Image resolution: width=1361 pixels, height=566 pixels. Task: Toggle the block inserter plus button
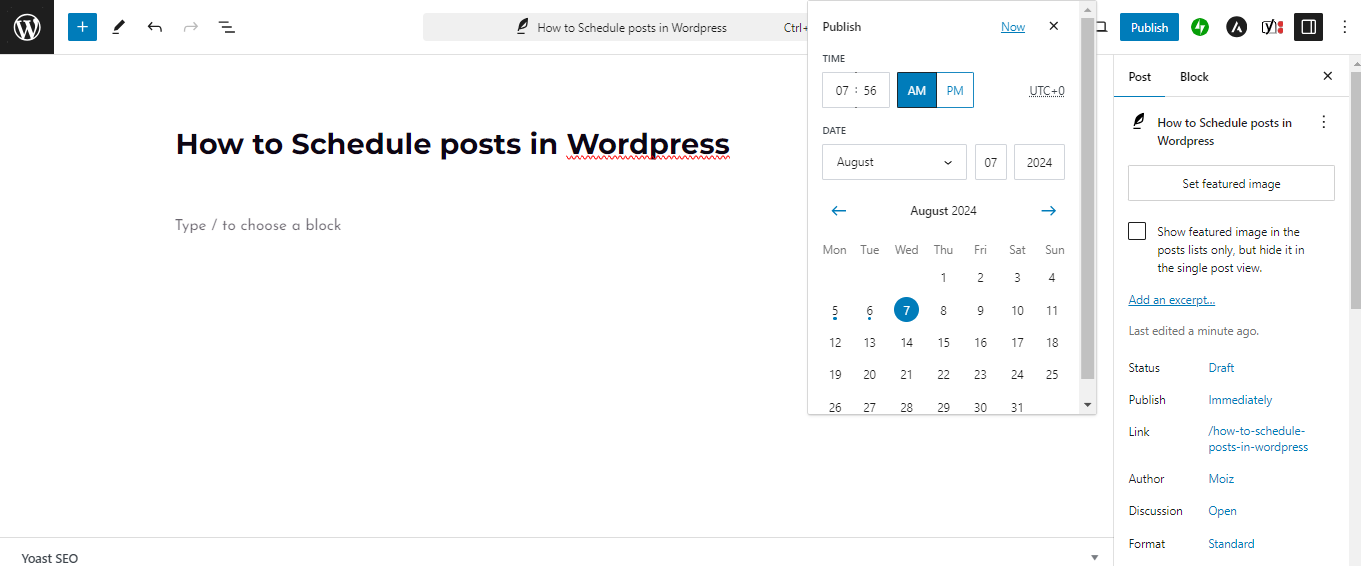(83, 27)
